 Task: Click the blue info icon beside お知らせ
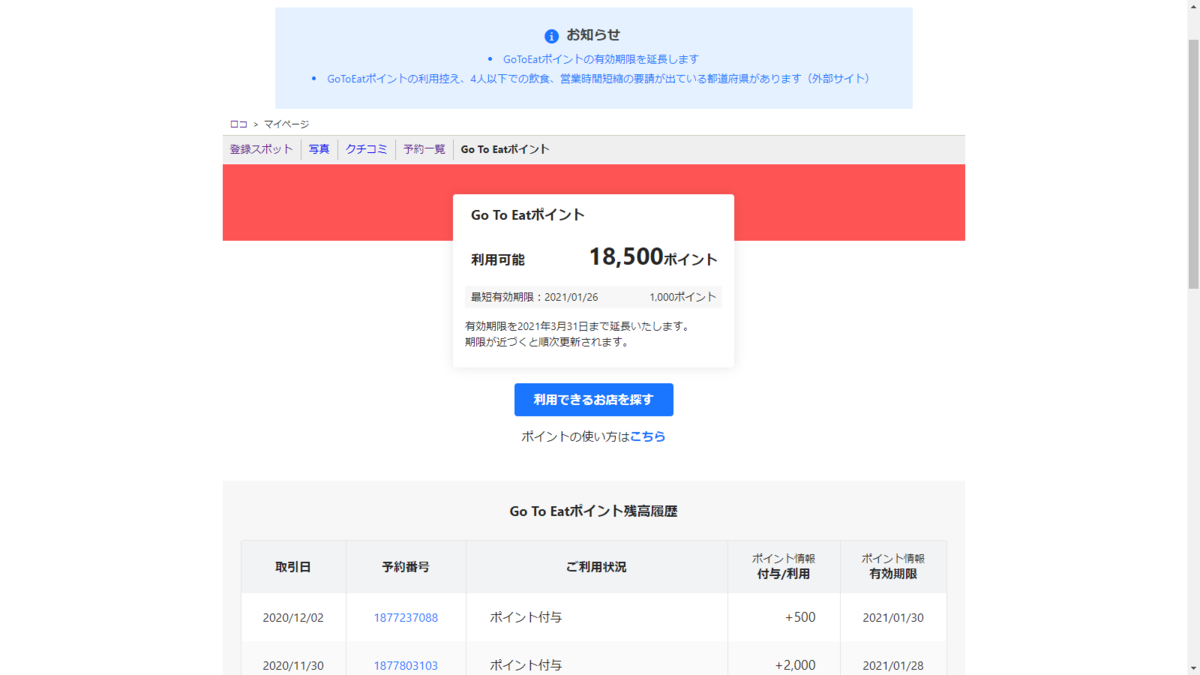click(551, 36)
